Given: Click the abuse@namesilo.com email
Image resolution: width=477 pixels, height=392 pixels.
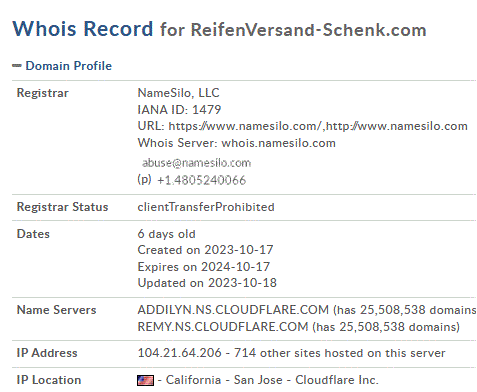Looking at the screenshot, I should pyautogui.click(x=196, y=163).
